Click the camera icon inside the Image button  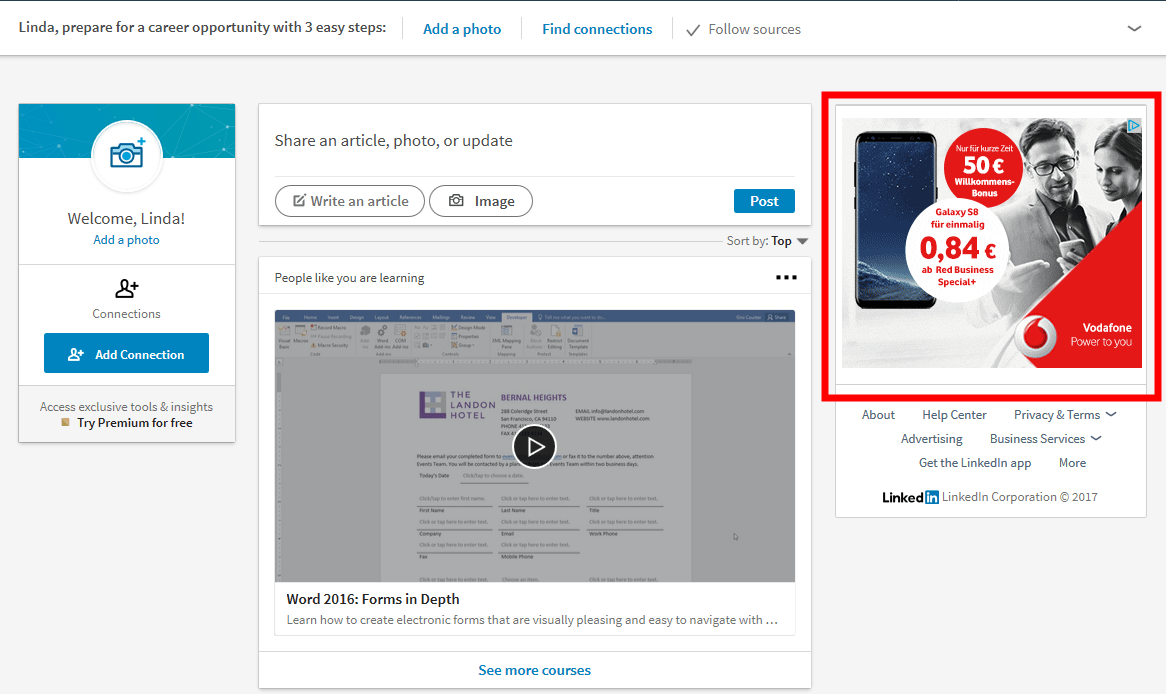(x=459, y=201)
